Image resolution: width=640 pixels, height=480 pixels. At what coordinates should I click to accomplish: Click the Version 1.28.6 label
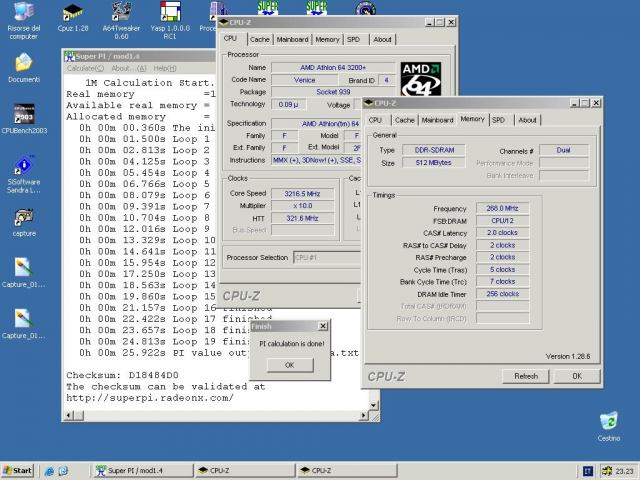pos(568,356)
